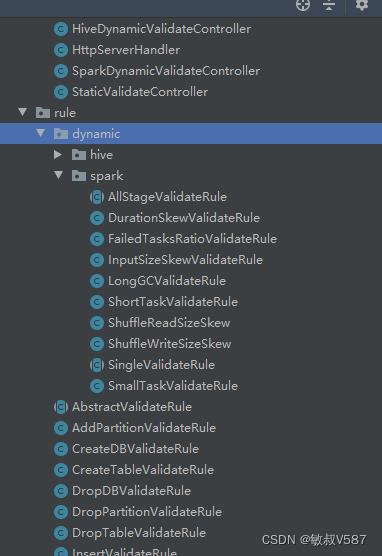This screenshot has height=556, width=382.
Task: Click the hive folder icon
Action: 79,155
